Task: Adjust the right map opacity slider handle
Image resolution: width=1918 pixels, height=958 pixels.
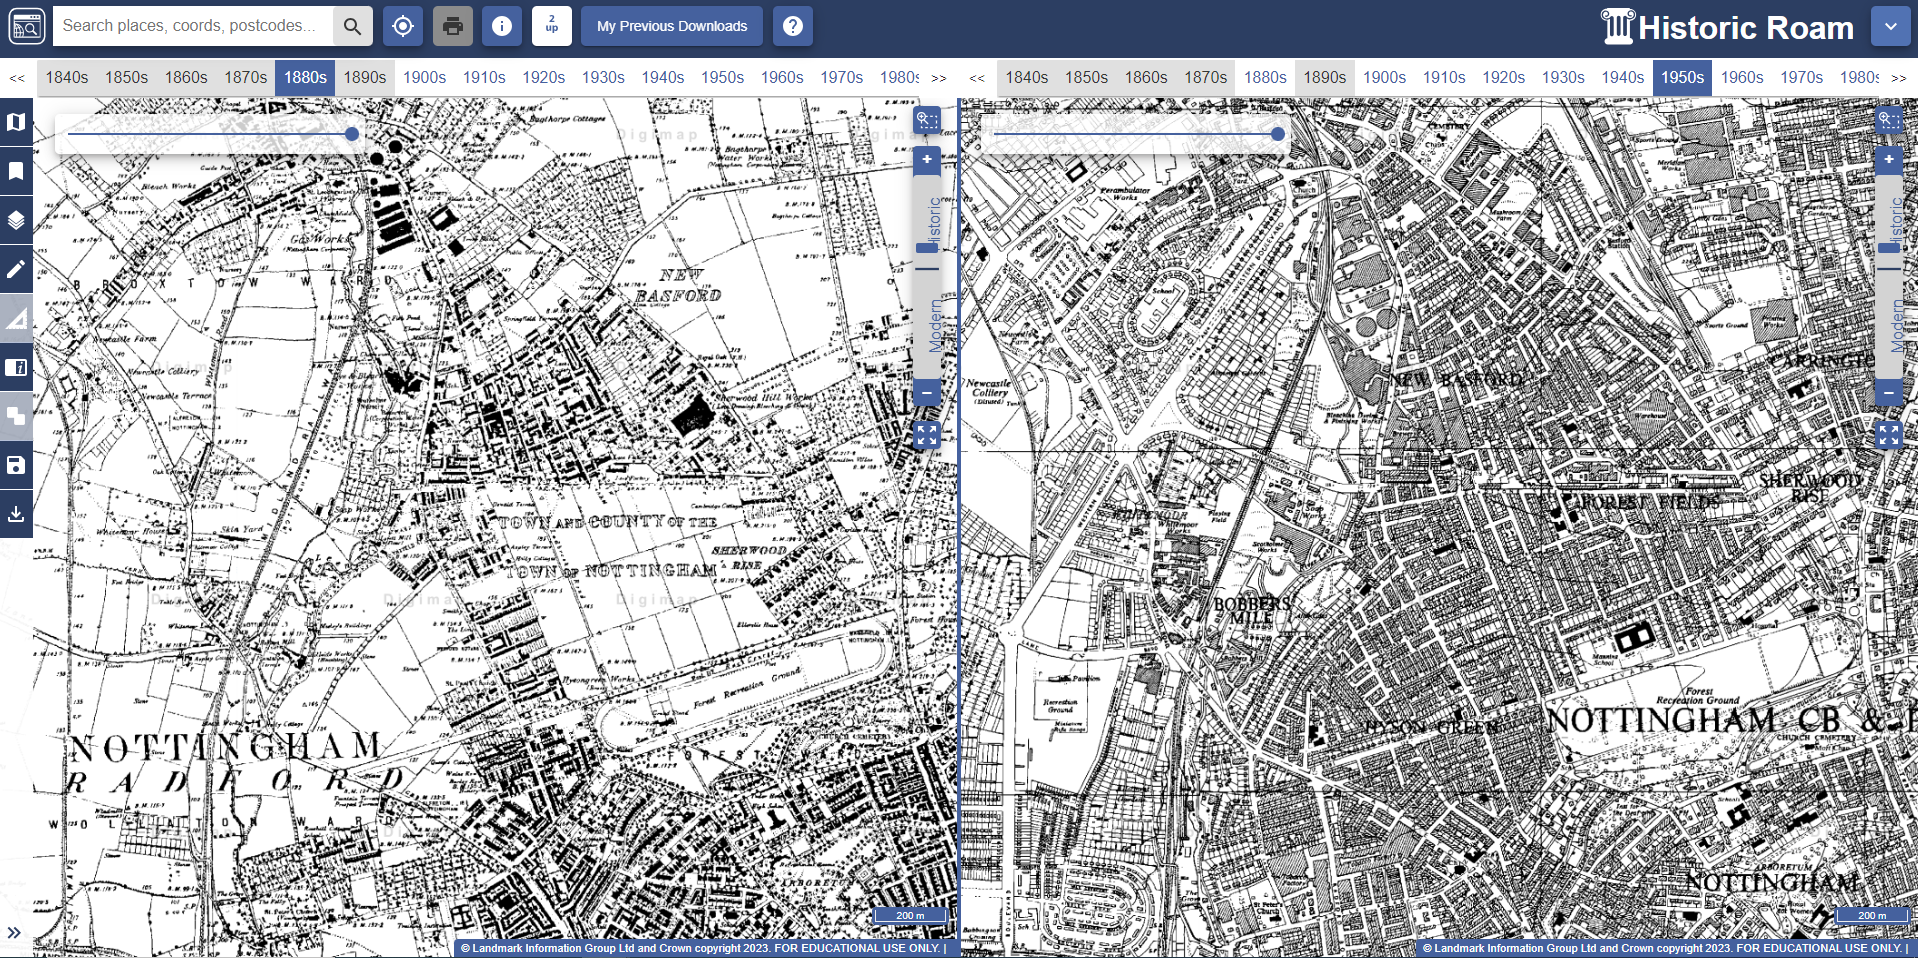Action: coord(1278,134)
